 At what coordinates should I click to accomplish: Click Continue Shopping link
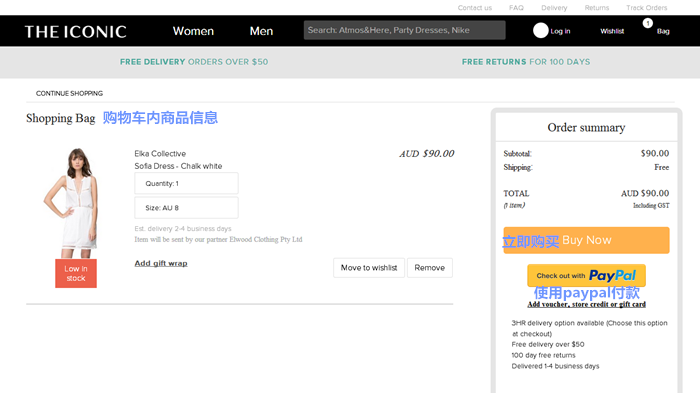tap(69, 93)
